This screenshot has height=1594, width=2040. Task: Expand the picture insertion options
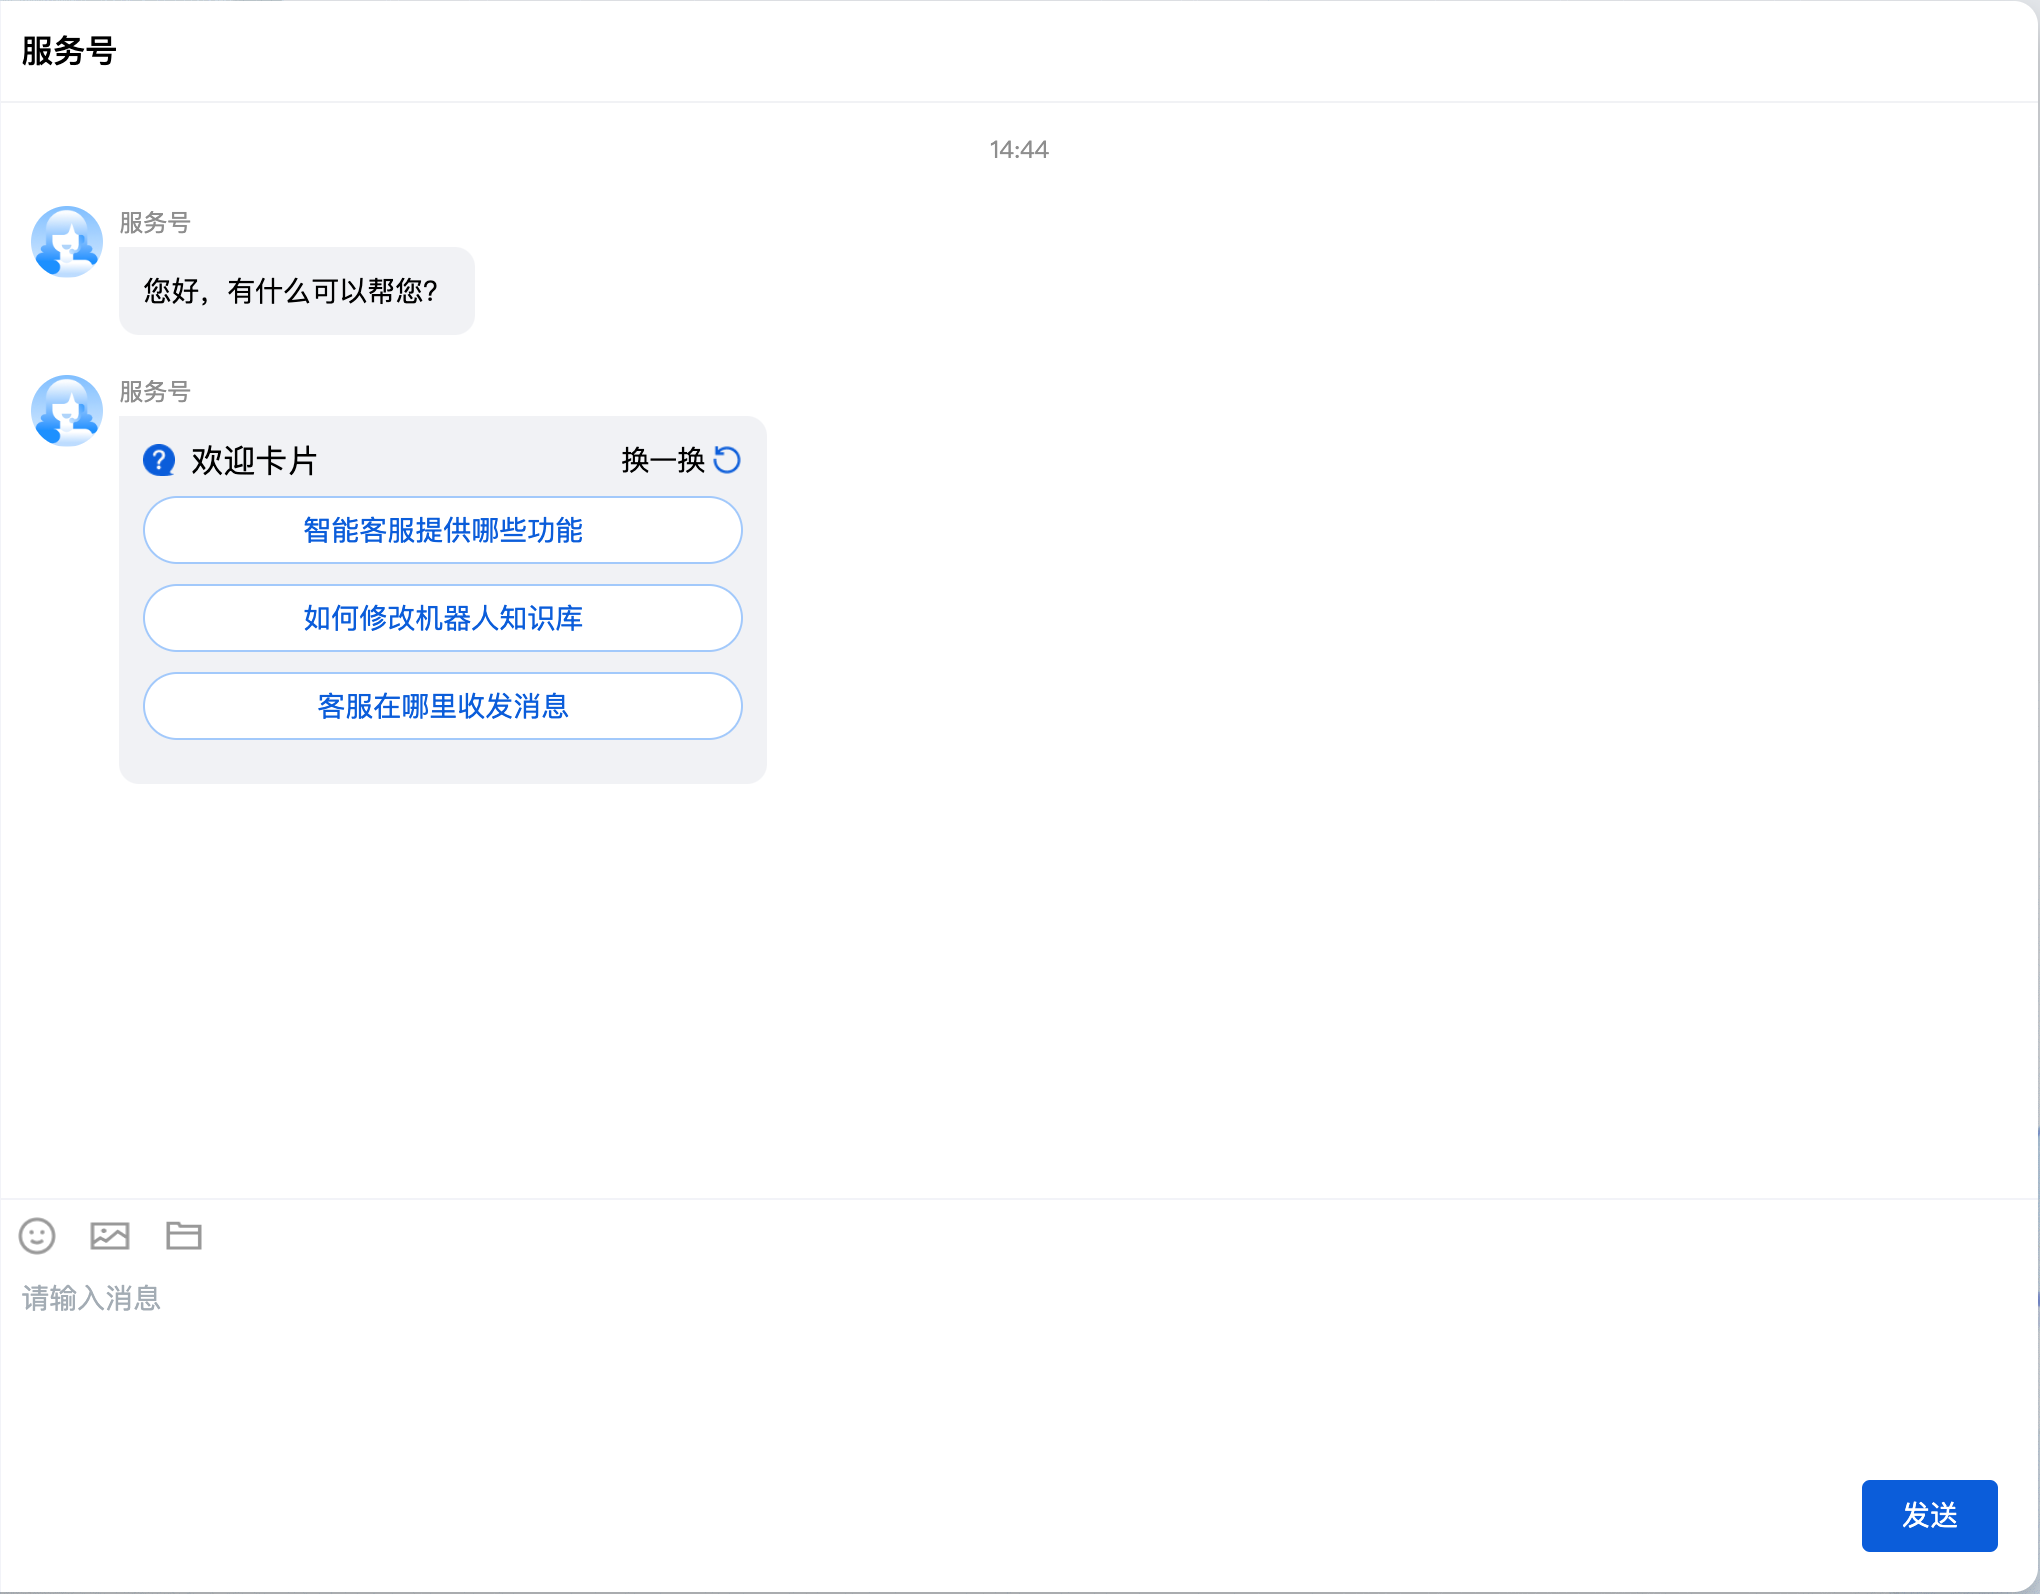click(110, 1236)
